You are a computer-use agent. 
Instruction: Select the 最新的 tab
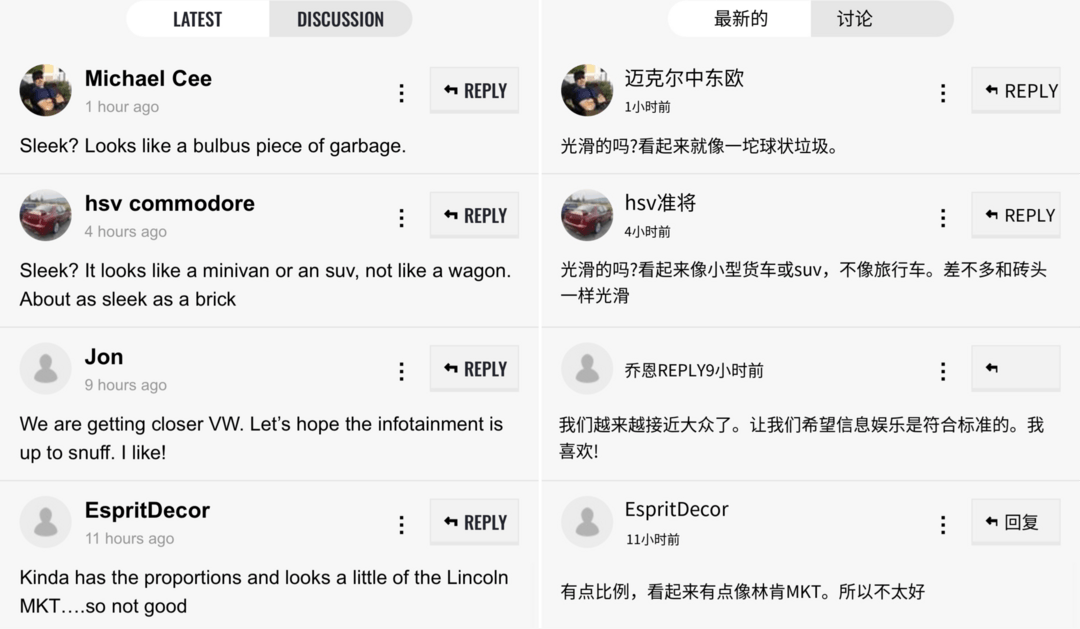[x=740, y=19]
